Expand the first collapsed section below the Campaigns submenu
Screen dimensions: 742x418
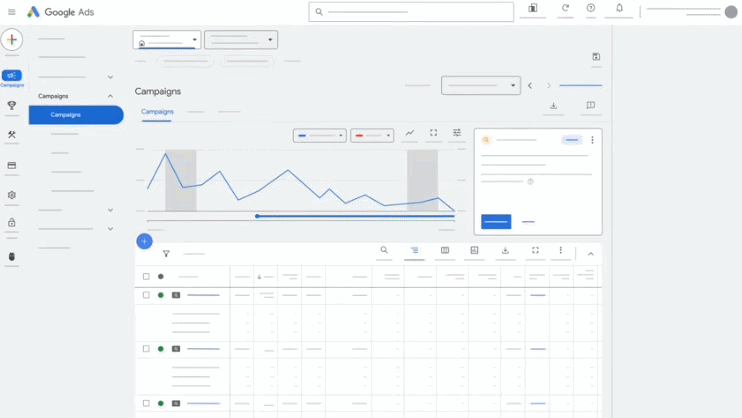coord(110,210)
